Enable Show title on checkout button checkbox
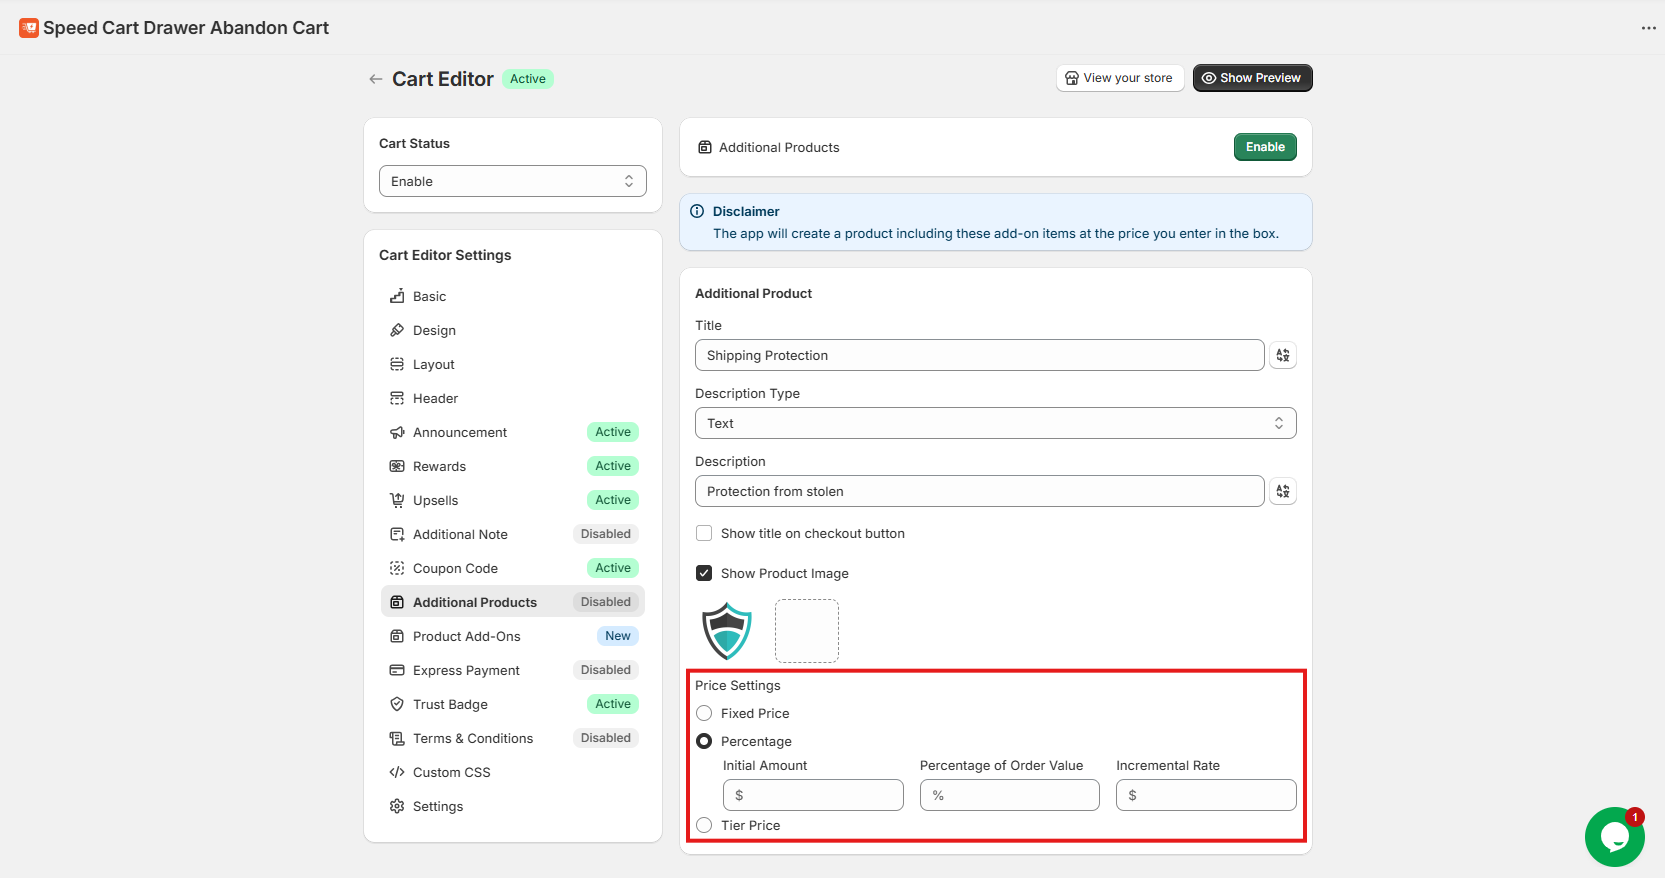The width and height of the screenshot is (1665, 878). click(704, 533)
